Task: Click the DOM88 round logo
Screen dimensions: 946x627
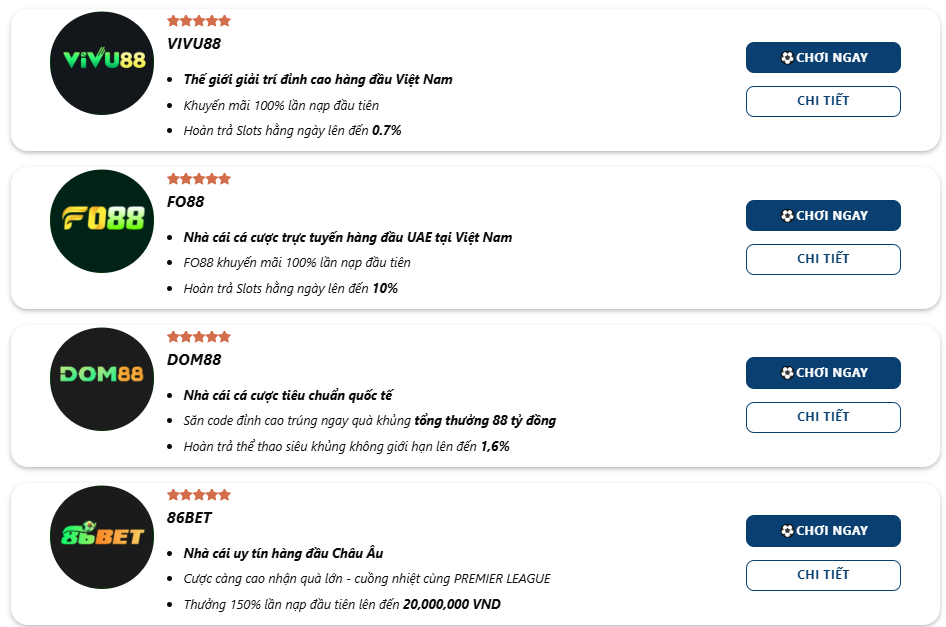Action: (102, 379)
